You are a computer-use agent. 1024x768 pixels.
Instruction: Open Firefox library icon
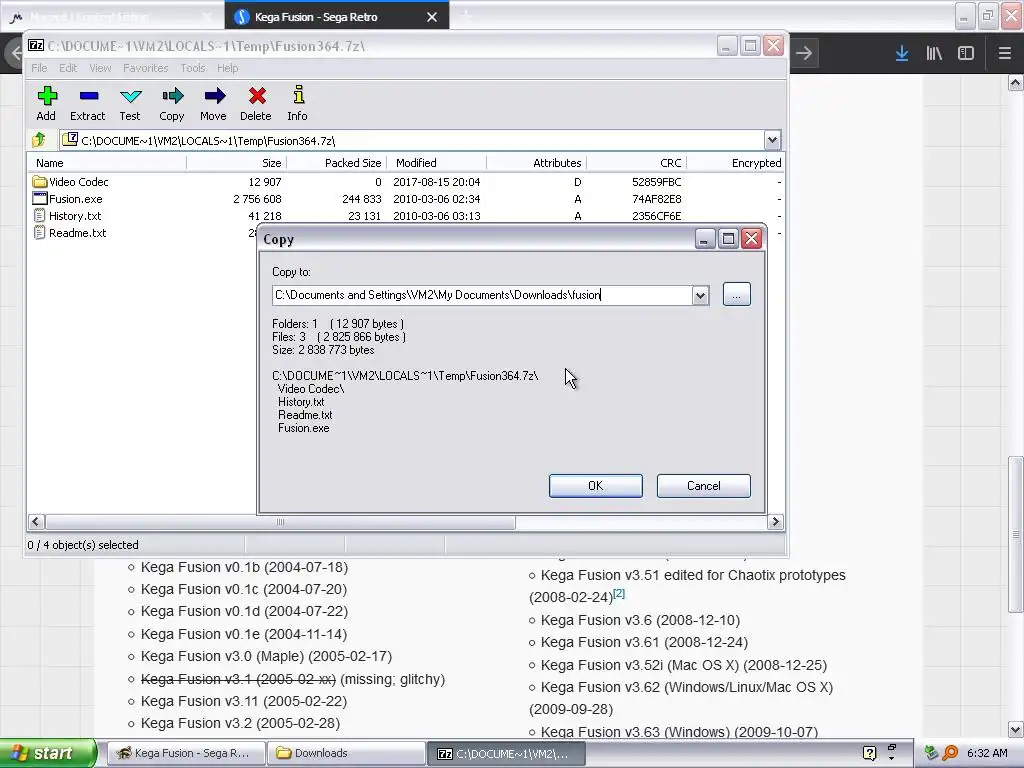934,53
